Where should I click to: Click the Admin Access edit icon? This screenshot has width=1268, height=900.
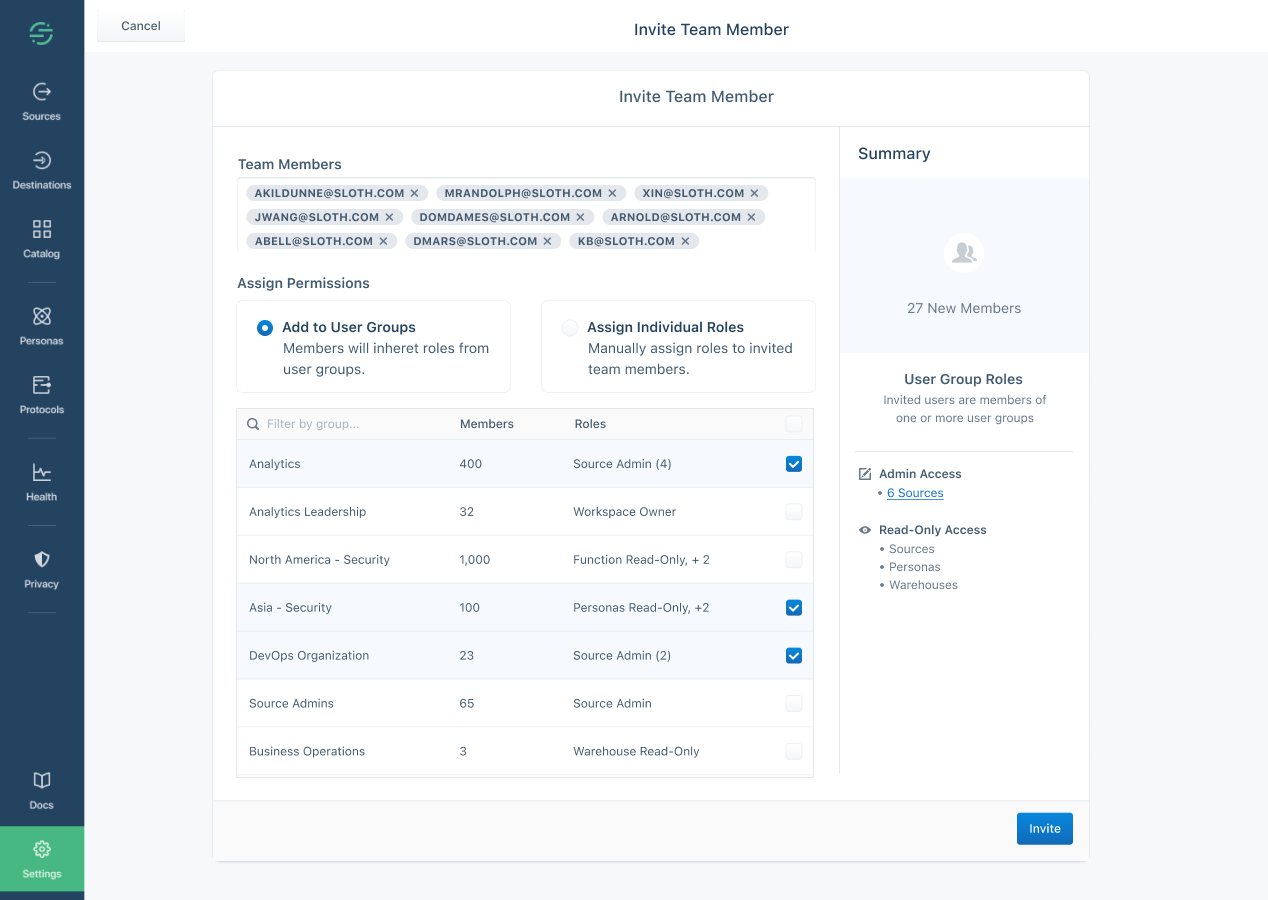(865, 474)
